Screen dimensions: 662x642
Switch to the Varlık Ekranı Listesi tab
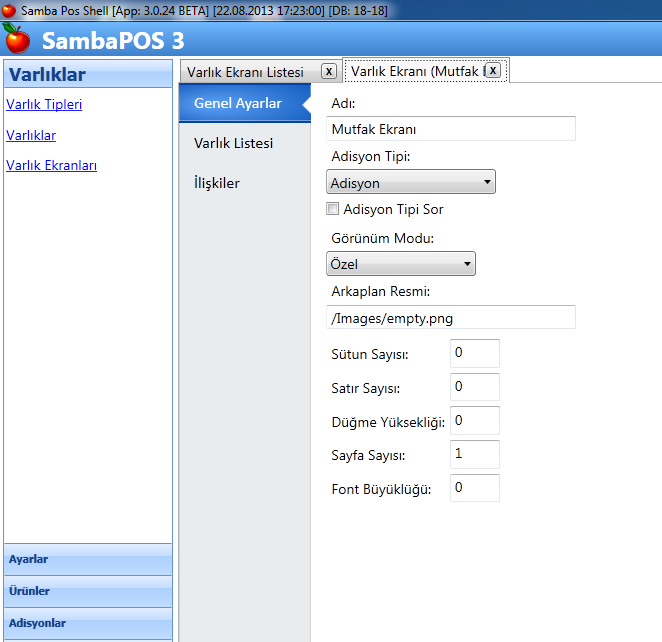pyautogui.click(x=246, y=72)
